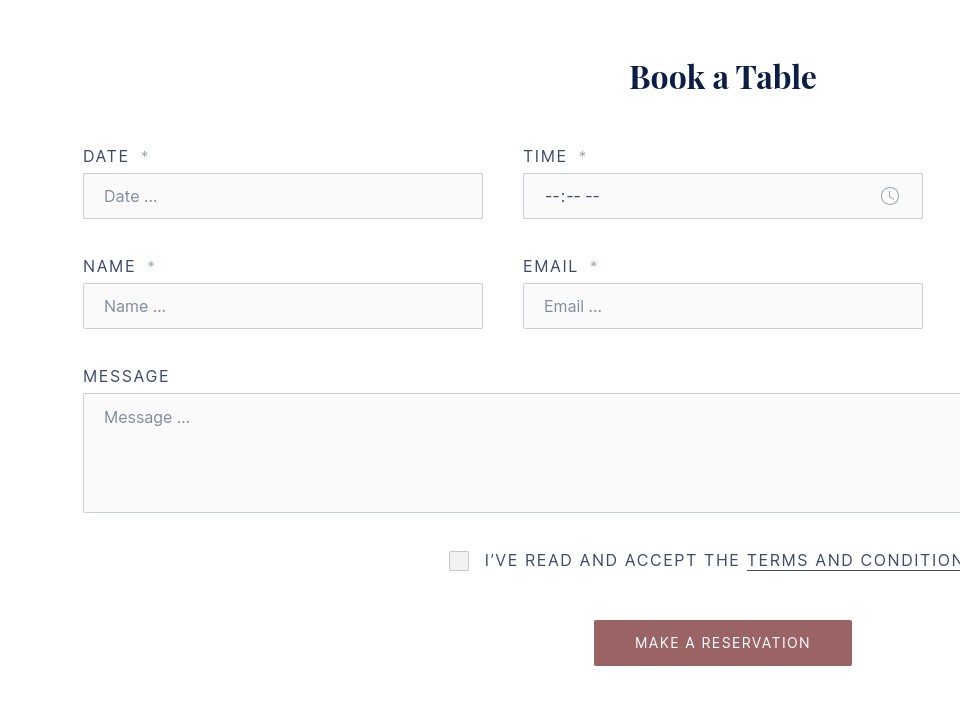960x720 pixels.
Task: Click the DATE label above the date field
Action: (x=106, y=156)
